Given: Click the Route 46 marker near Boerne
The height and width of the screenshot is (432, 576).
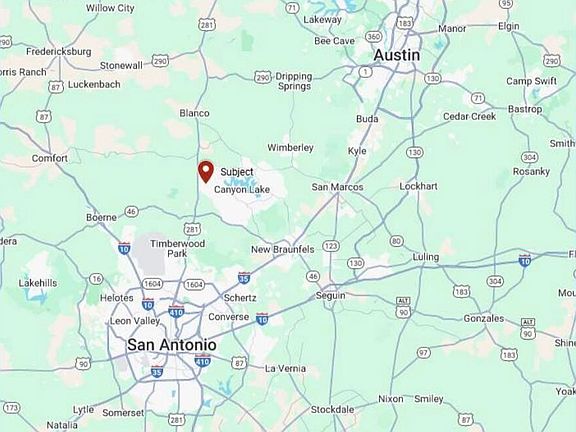Looking at the screenshot, I should point(132,212).
